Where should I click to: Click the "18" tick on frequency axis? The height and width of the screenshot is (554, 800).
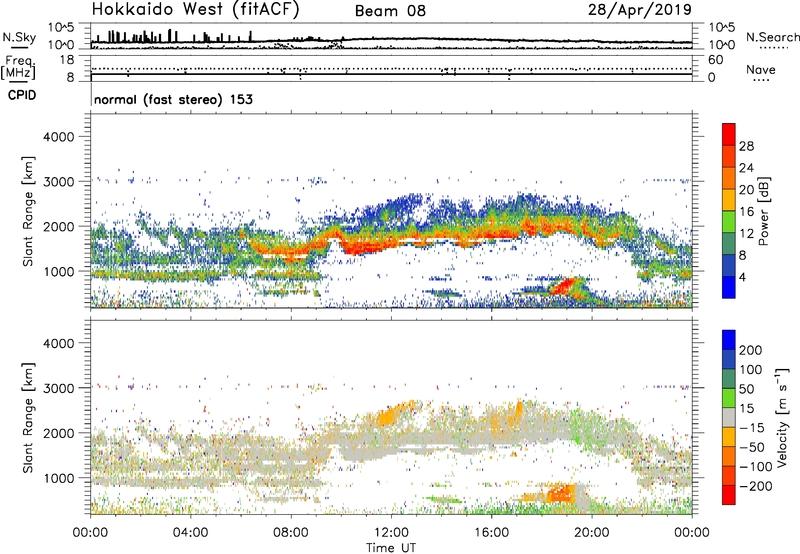66,60
